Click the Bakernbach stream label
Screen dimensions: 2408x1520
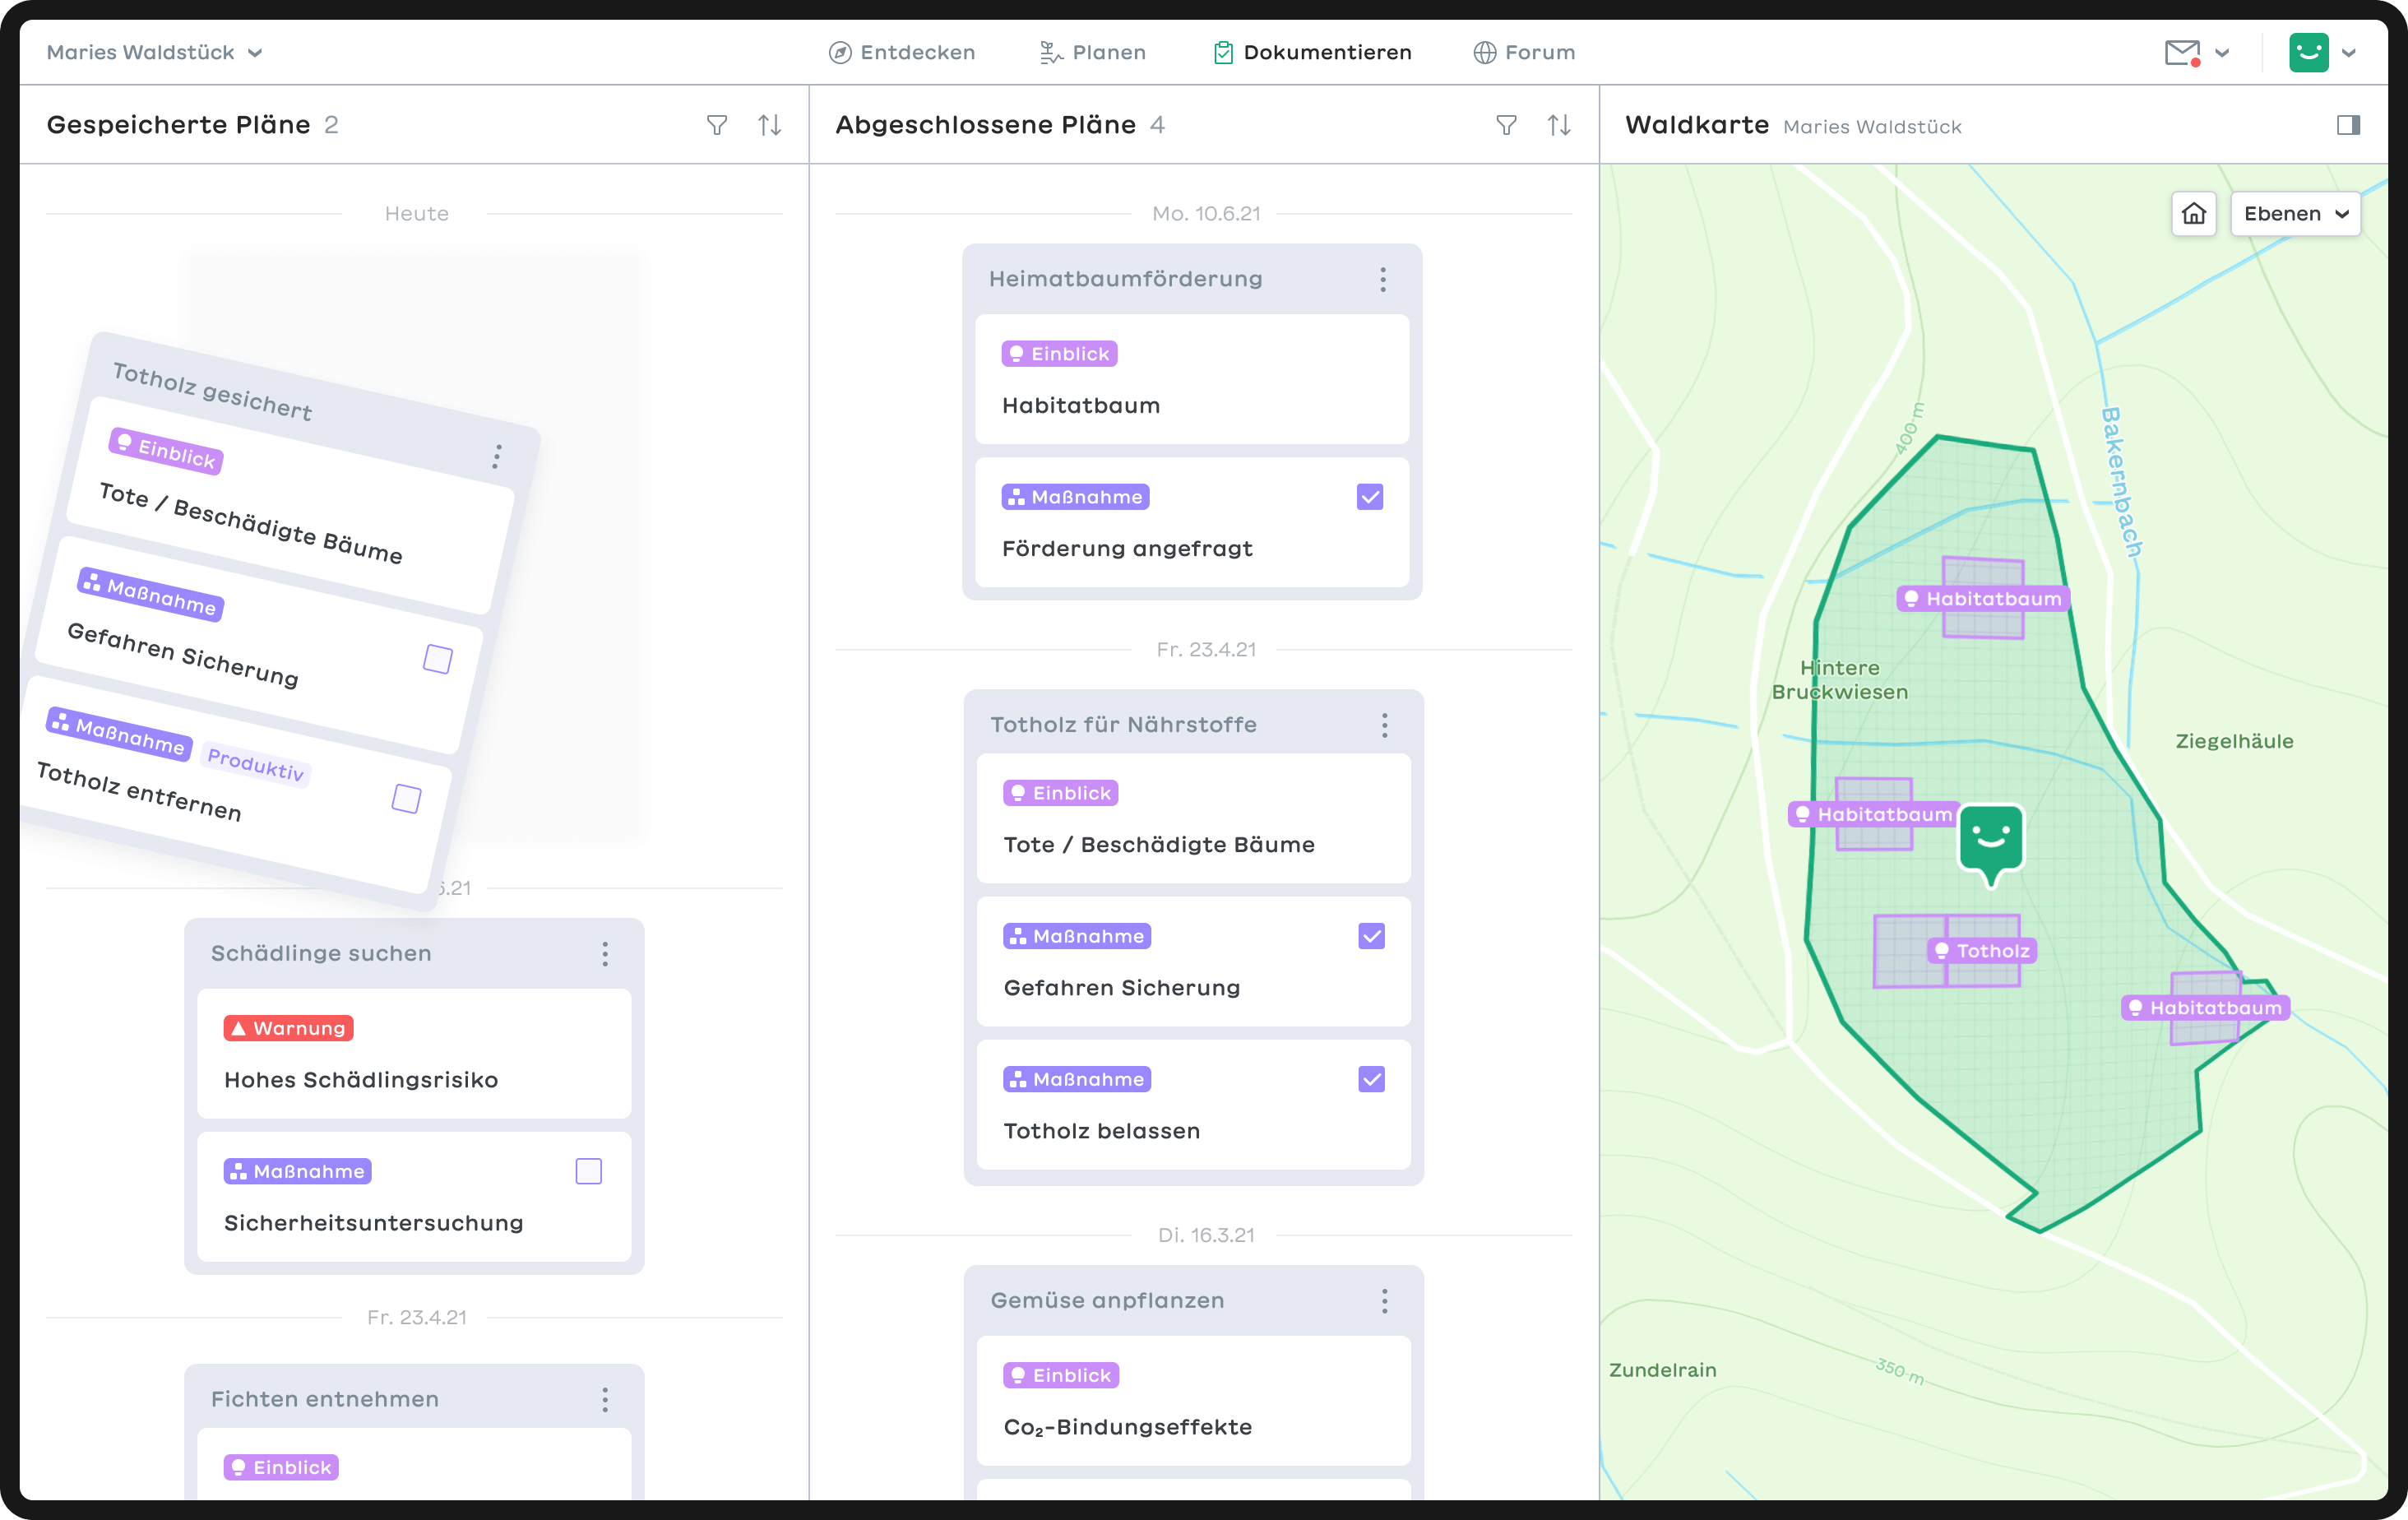click(2120, 482)
